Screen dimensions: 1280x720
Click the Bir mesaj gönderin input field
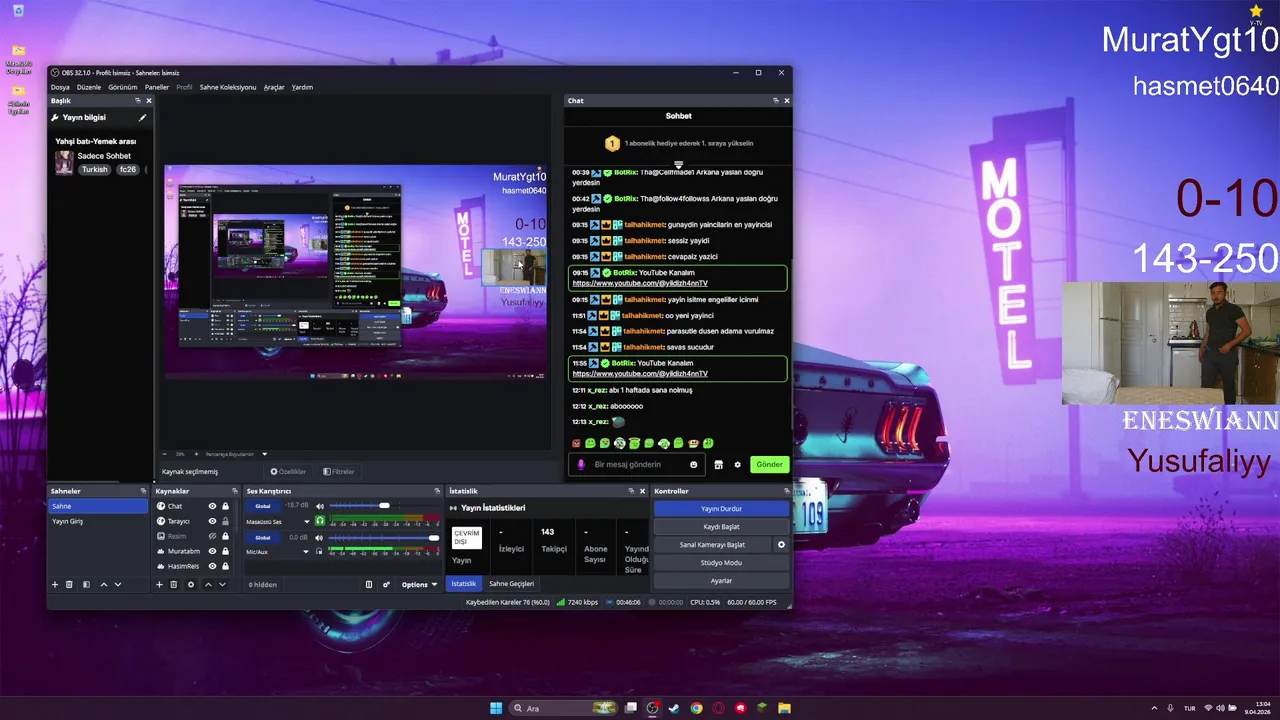(638, 464)
